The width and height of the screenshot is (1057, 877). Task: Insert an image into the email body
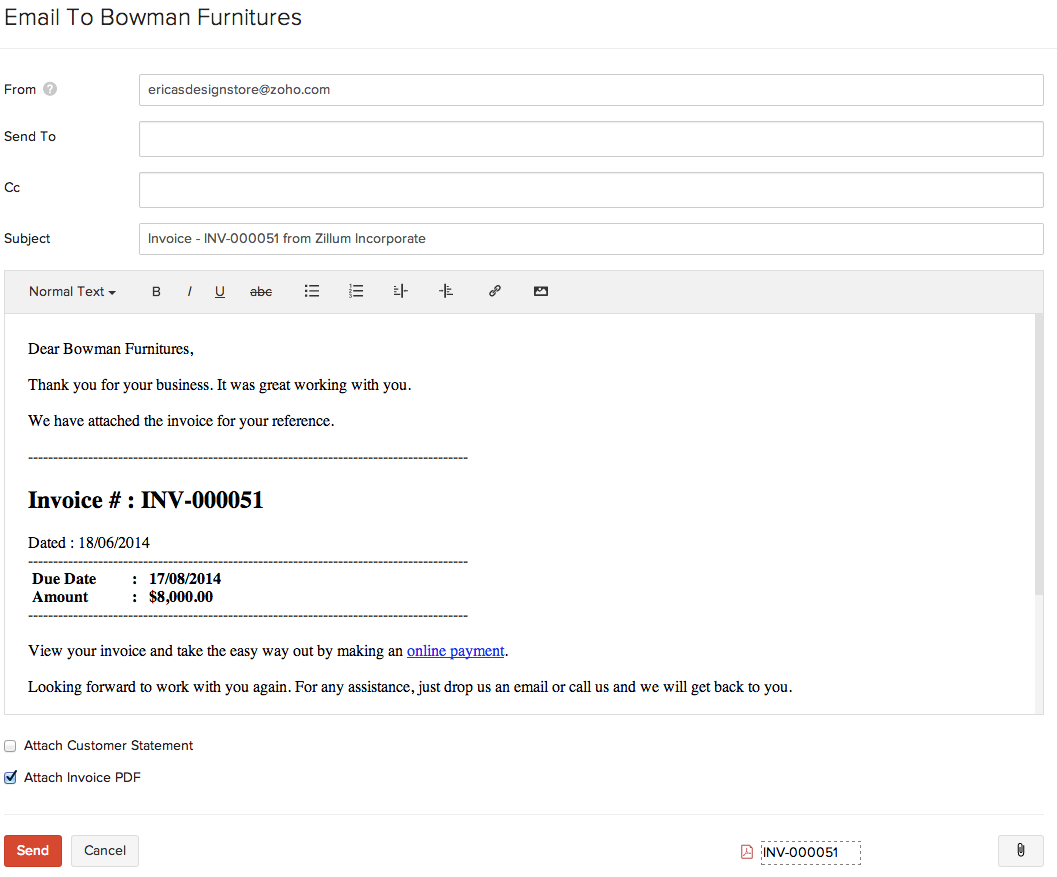(541, 292)
